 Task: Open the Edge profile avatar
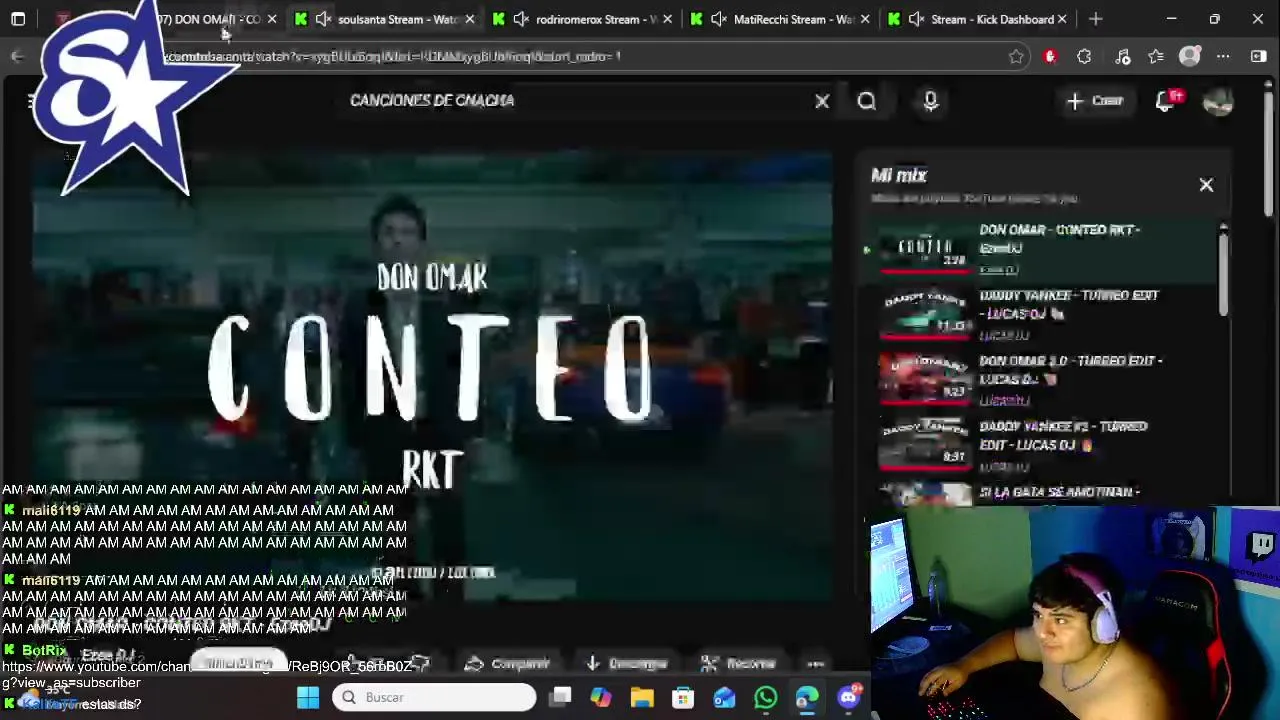pos(1189,57)
